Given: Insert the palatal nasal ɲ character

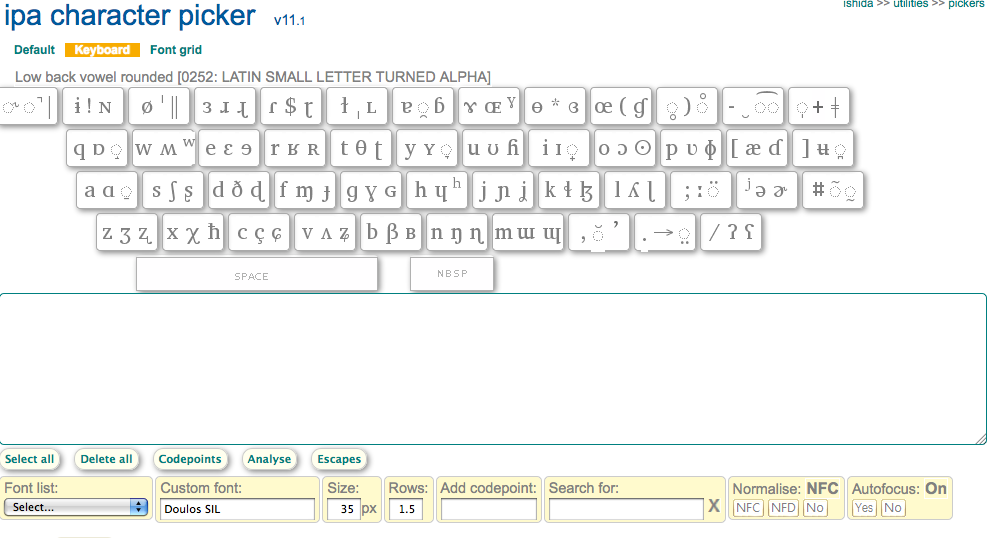Looking at the screenshot, I should 503,191.
